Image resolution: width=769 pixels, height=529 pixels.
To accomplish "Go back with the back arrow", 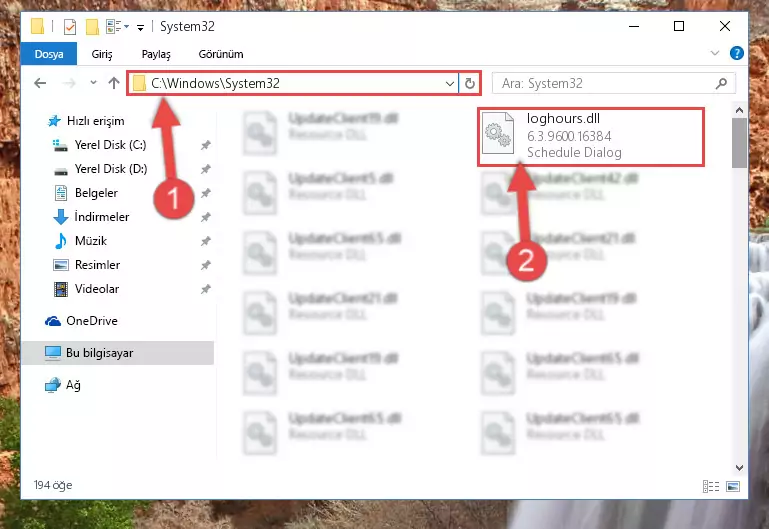I will pyautogui.click(x=40, y=83).
